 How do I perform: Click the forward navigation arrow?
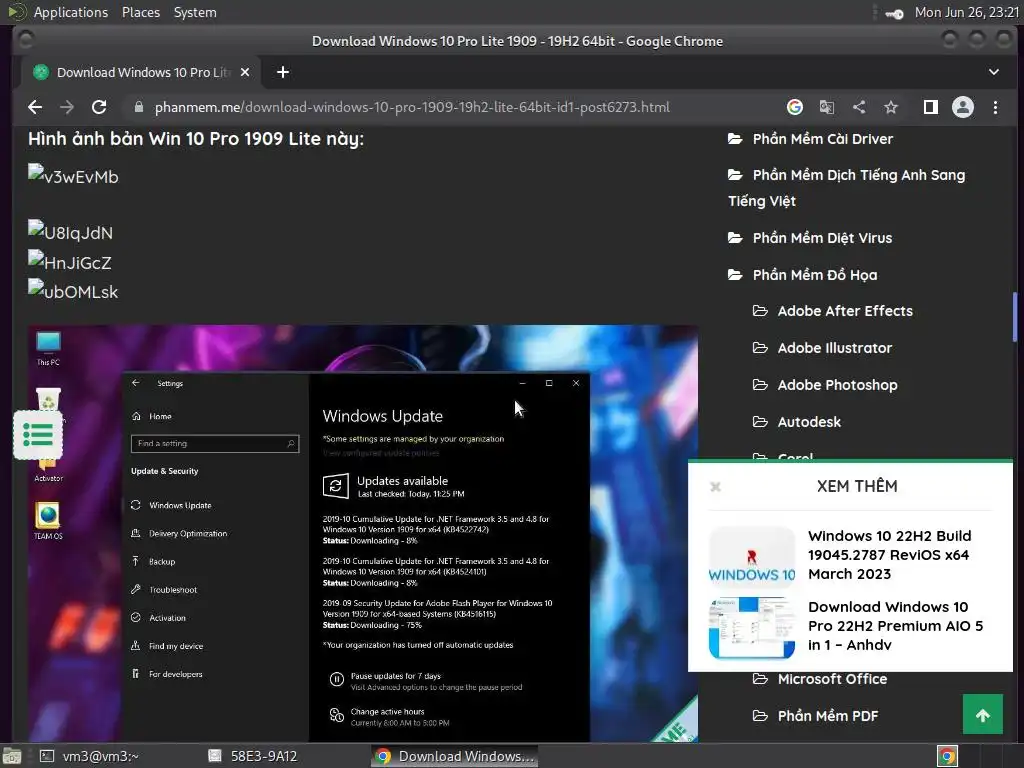tap(67, 107)
